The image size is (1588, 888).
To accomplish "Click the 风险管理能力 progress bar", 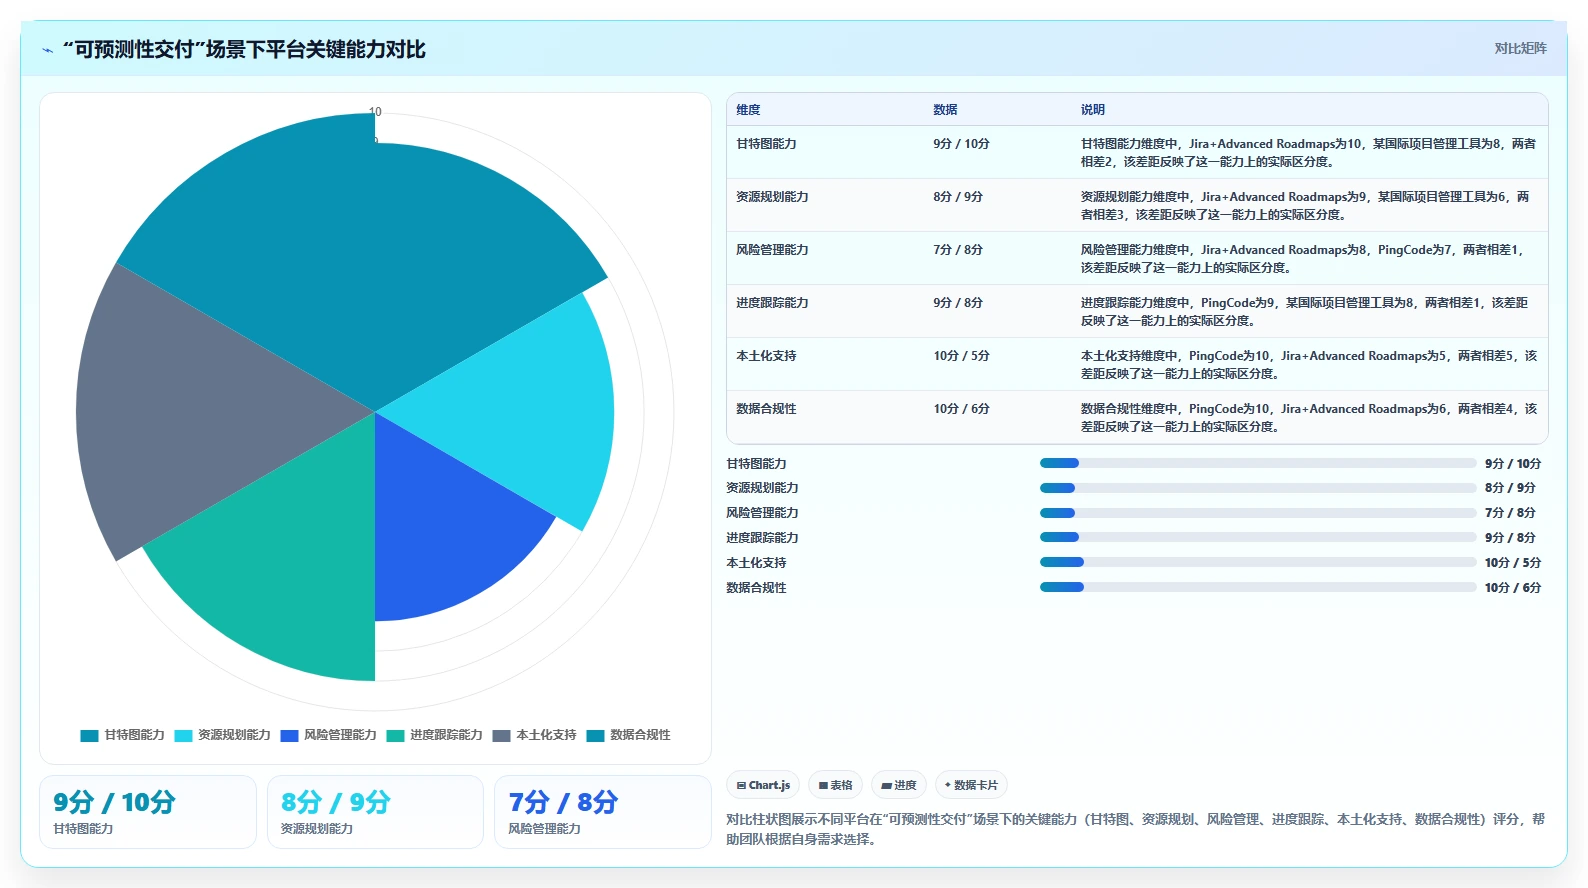I will click(x=1258, y=513).
